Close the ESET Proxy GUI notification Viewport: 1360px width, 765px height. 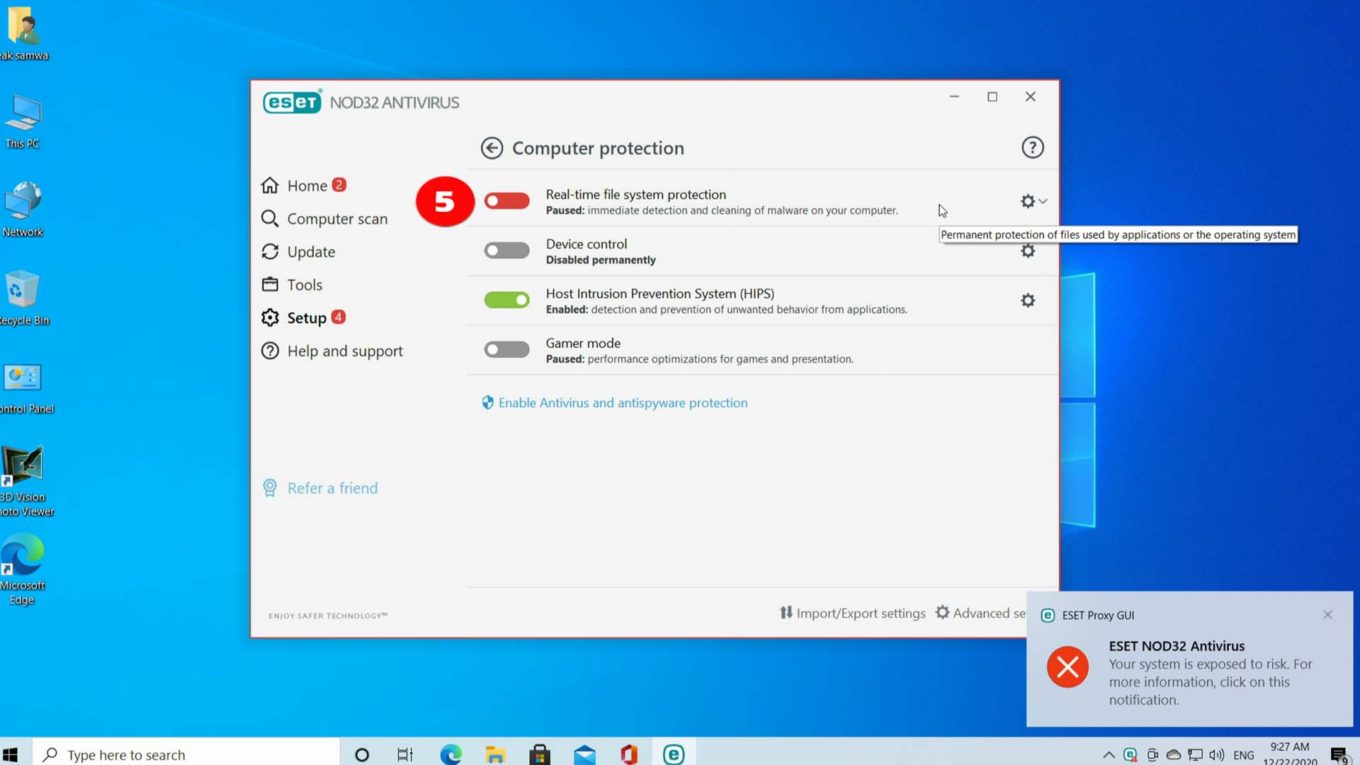[1327, 615]
